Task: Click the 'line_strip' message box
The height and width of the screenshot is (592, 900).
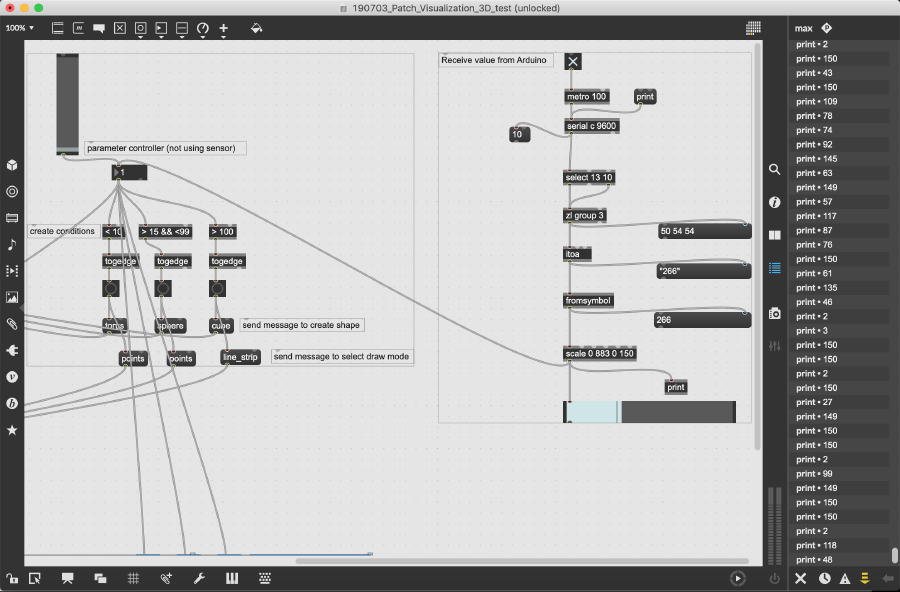Action: [240, 357]
